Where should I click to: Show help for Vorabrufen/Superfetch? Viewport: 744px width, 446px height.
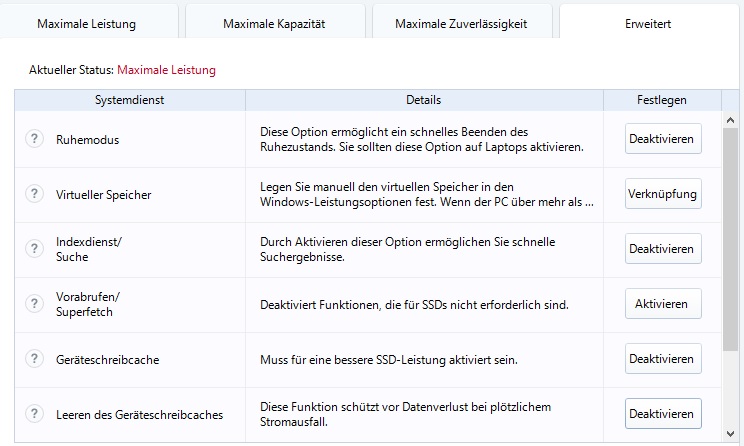coord(34,304)
